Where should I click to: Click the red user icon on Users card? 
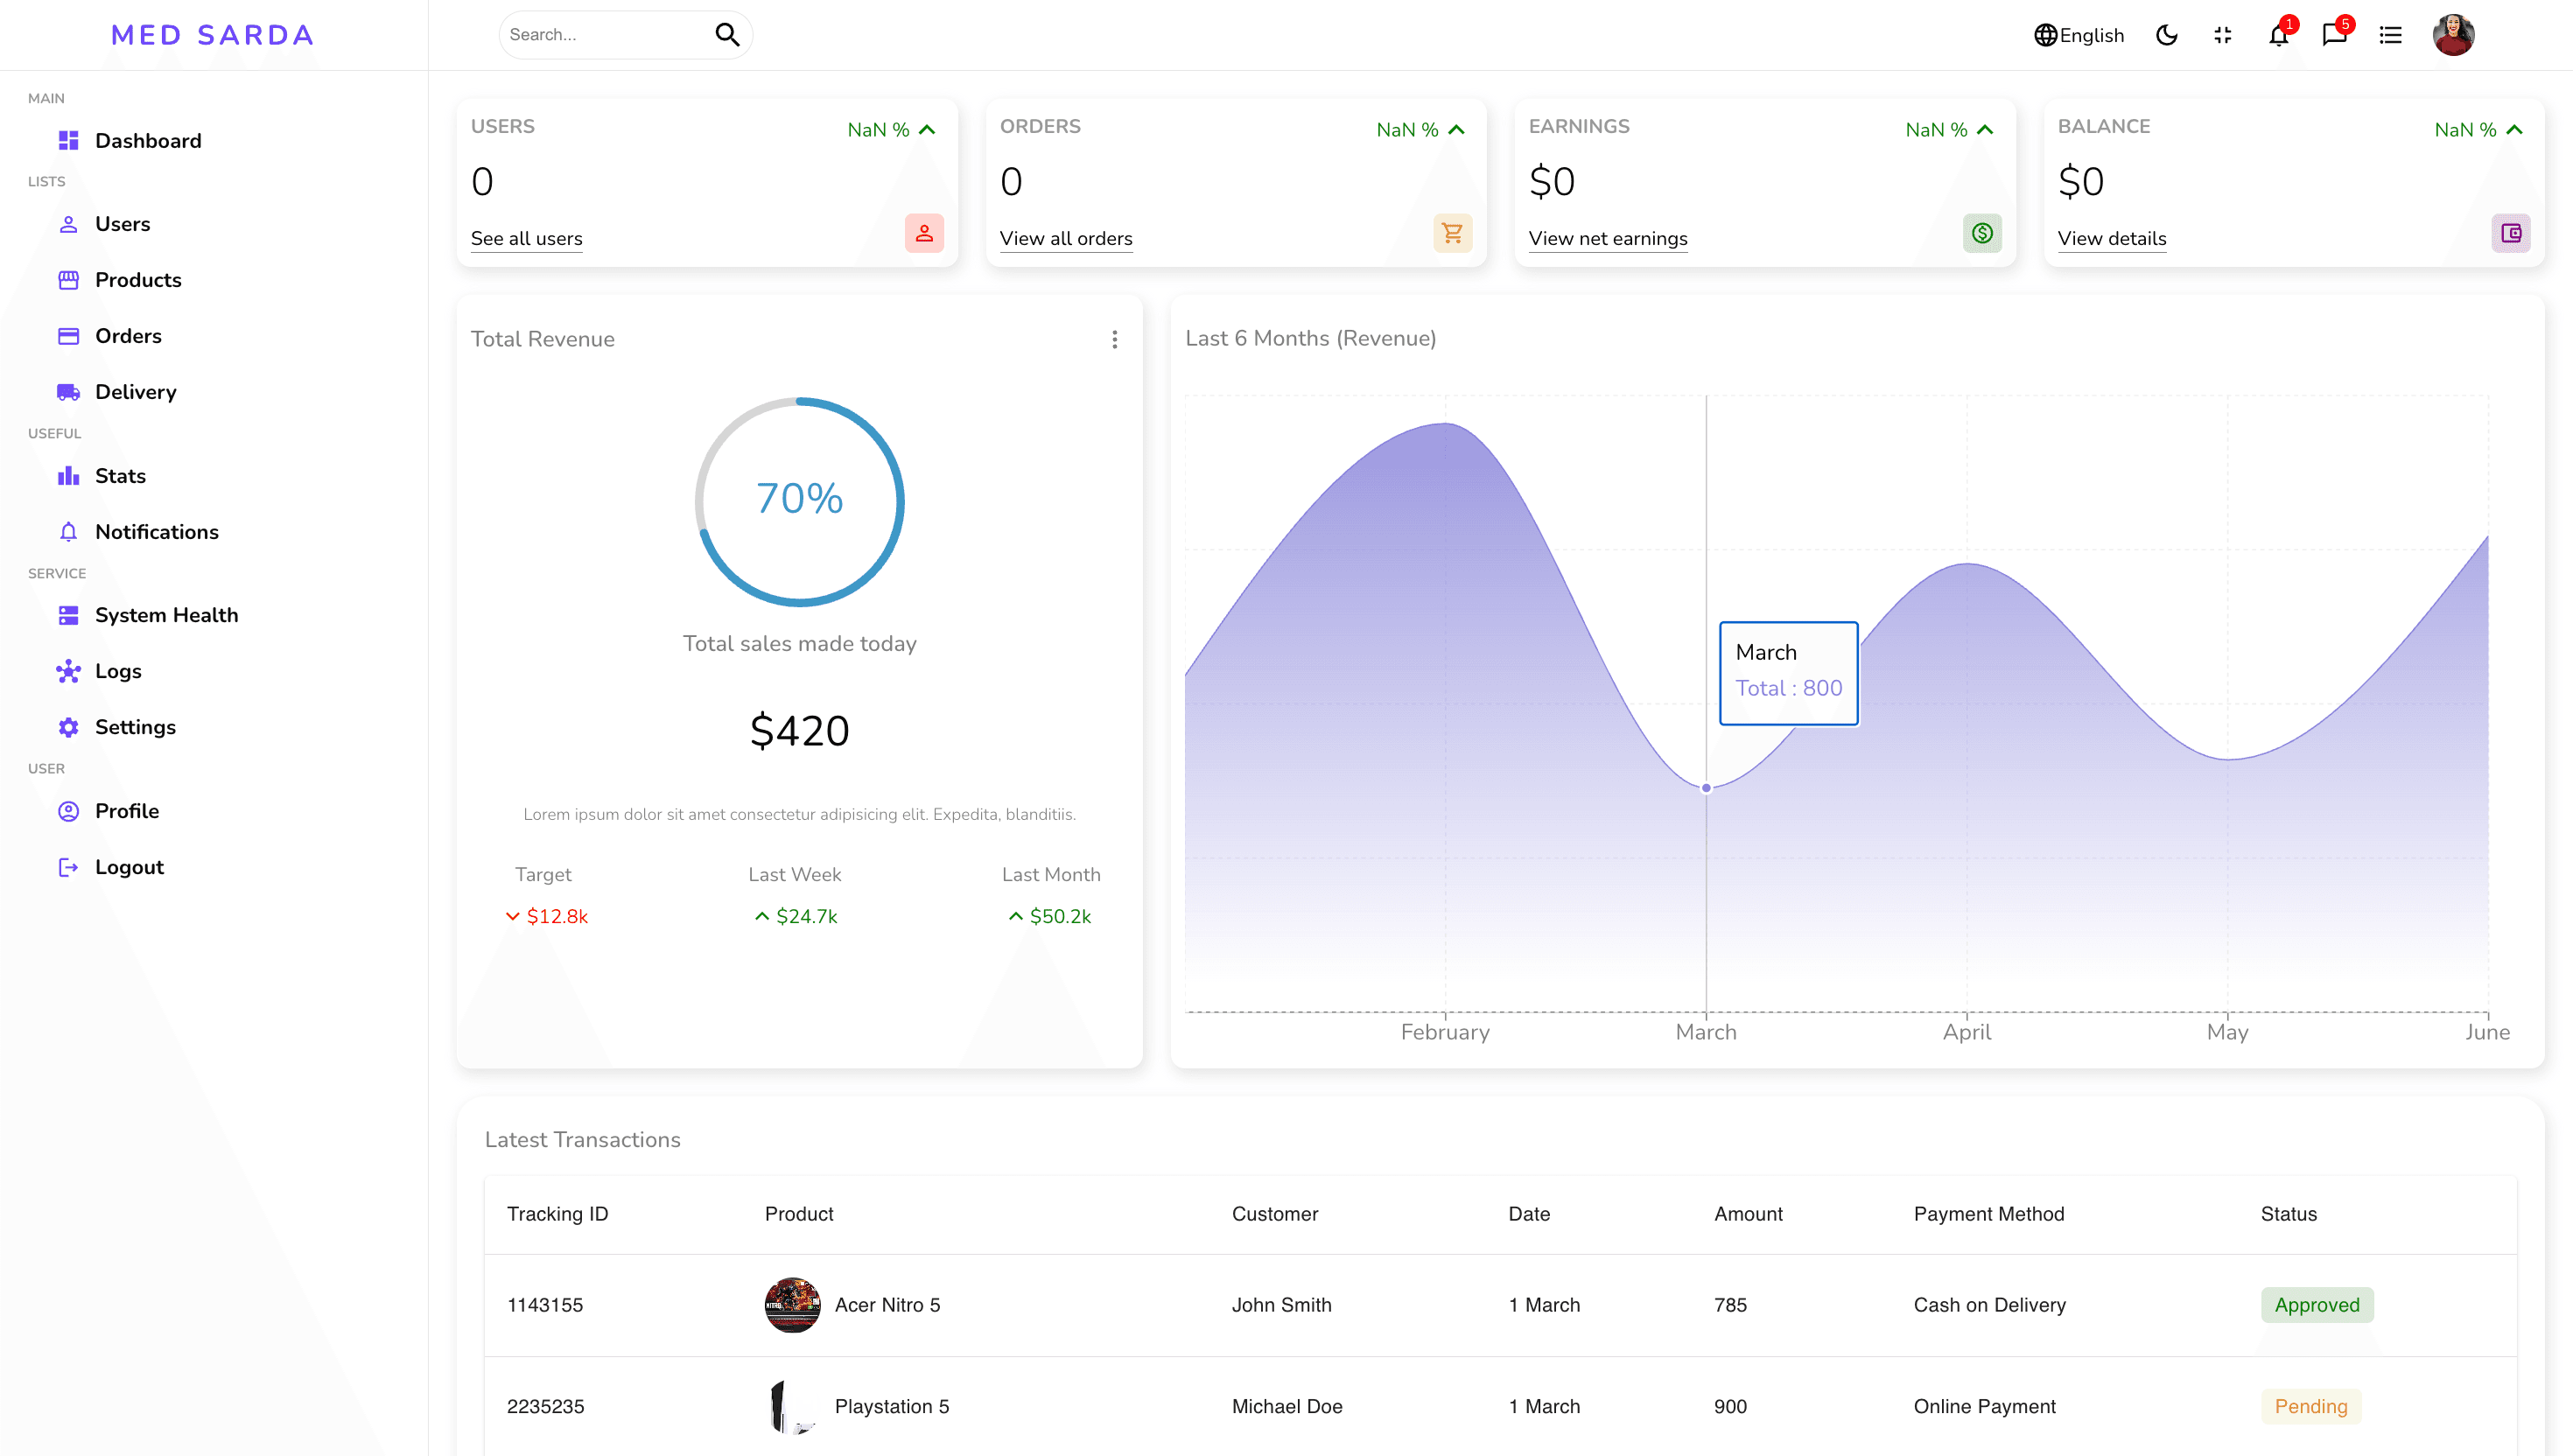(x=924, y=233)
